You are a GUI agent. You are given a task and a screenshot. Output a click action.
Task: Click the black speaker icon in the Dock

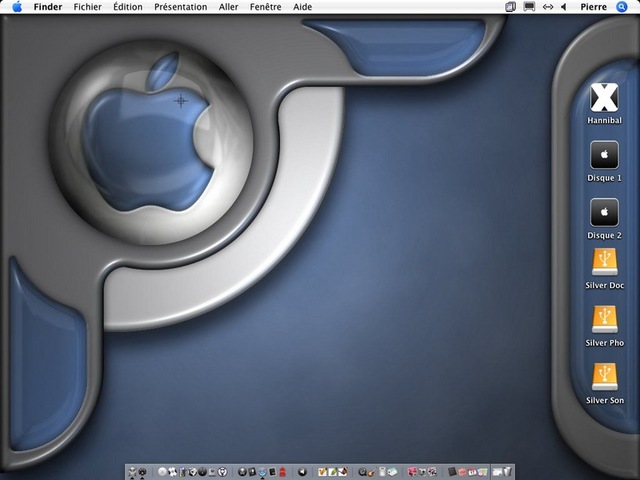(302, 472)
